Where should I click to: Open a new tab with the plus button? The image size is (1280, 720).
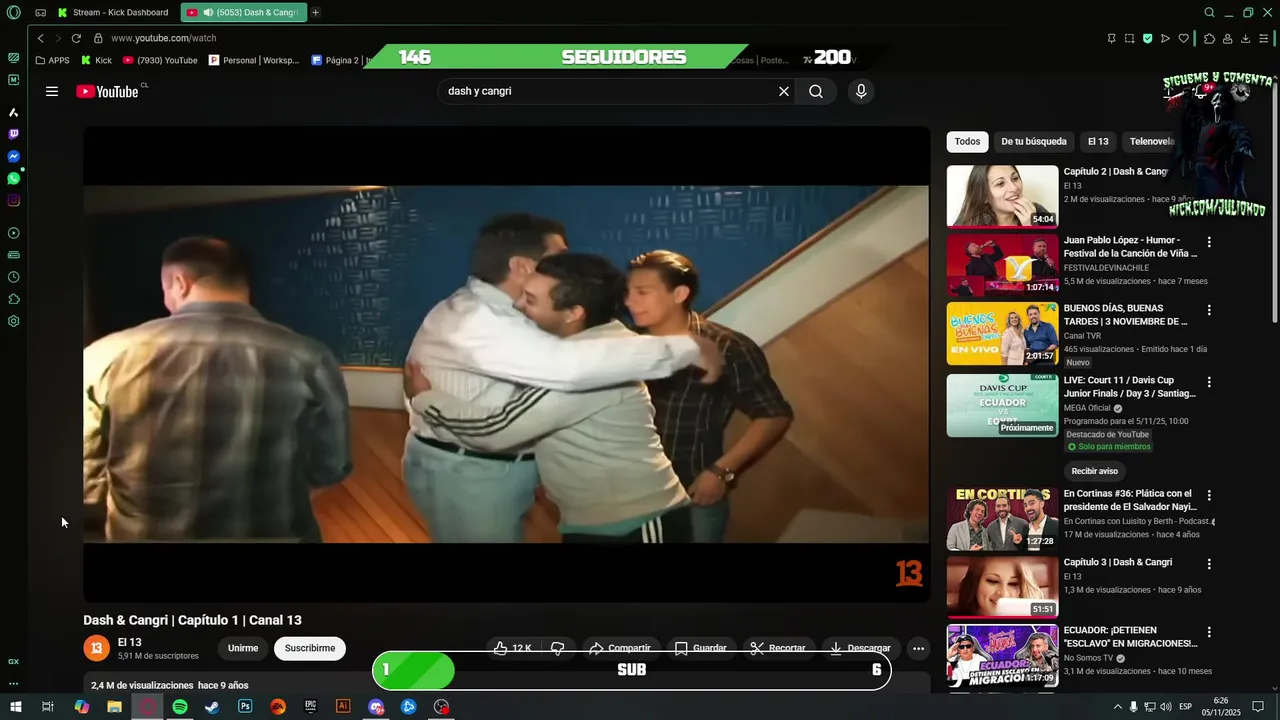[316, 13]
